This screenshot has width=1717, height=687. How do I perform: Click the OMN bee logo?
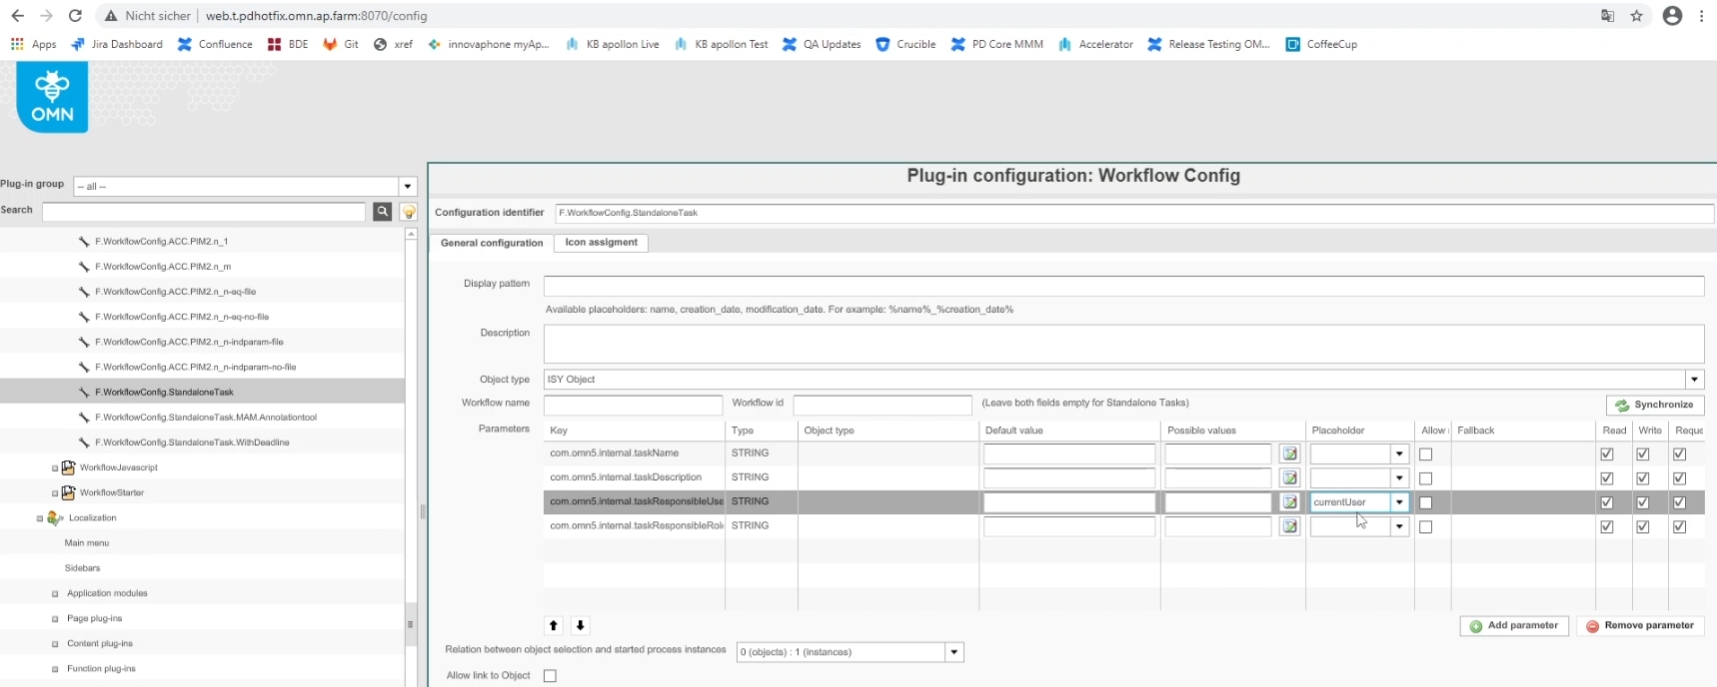52,97
